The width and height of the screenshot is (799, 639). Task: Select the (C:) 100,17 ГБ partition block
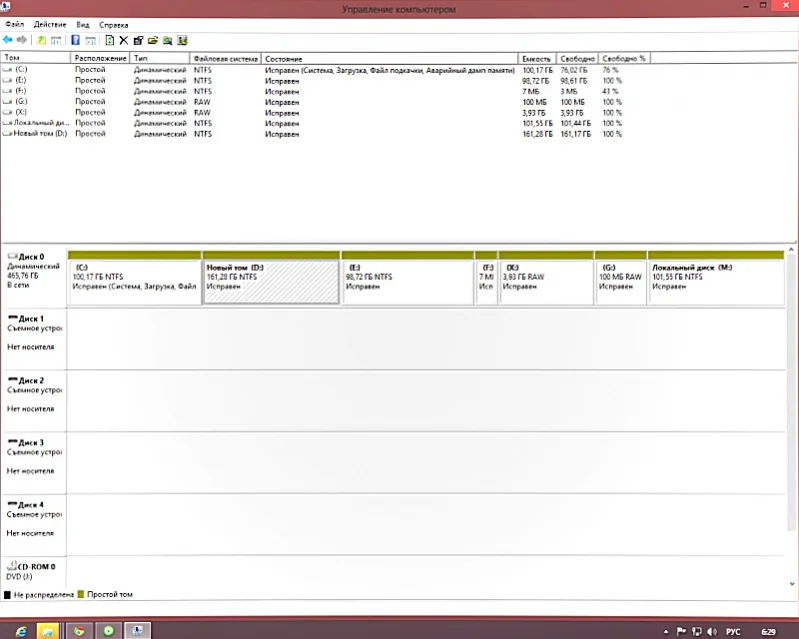tap(135, 278)
